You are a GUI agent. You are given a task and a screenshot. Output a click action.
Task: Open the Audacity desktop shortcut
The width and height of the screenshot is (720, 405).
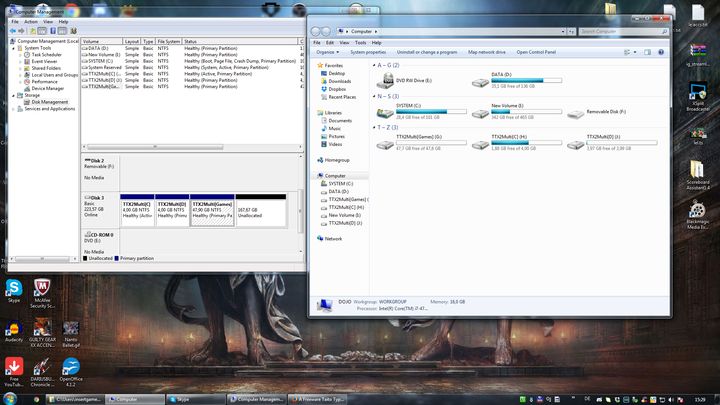14,332
